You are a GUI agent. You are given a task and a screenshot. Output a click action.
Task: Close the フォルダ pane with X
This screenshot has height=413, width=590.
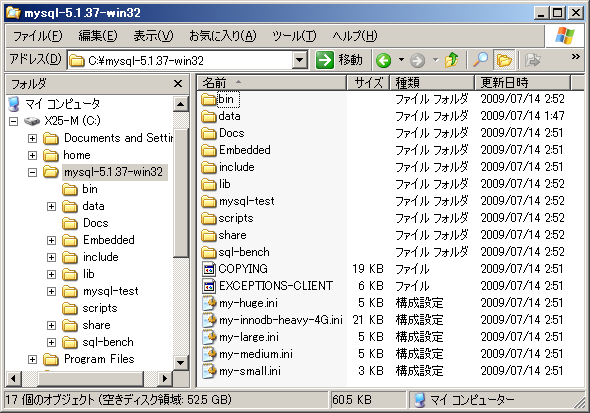coord(178,84)
